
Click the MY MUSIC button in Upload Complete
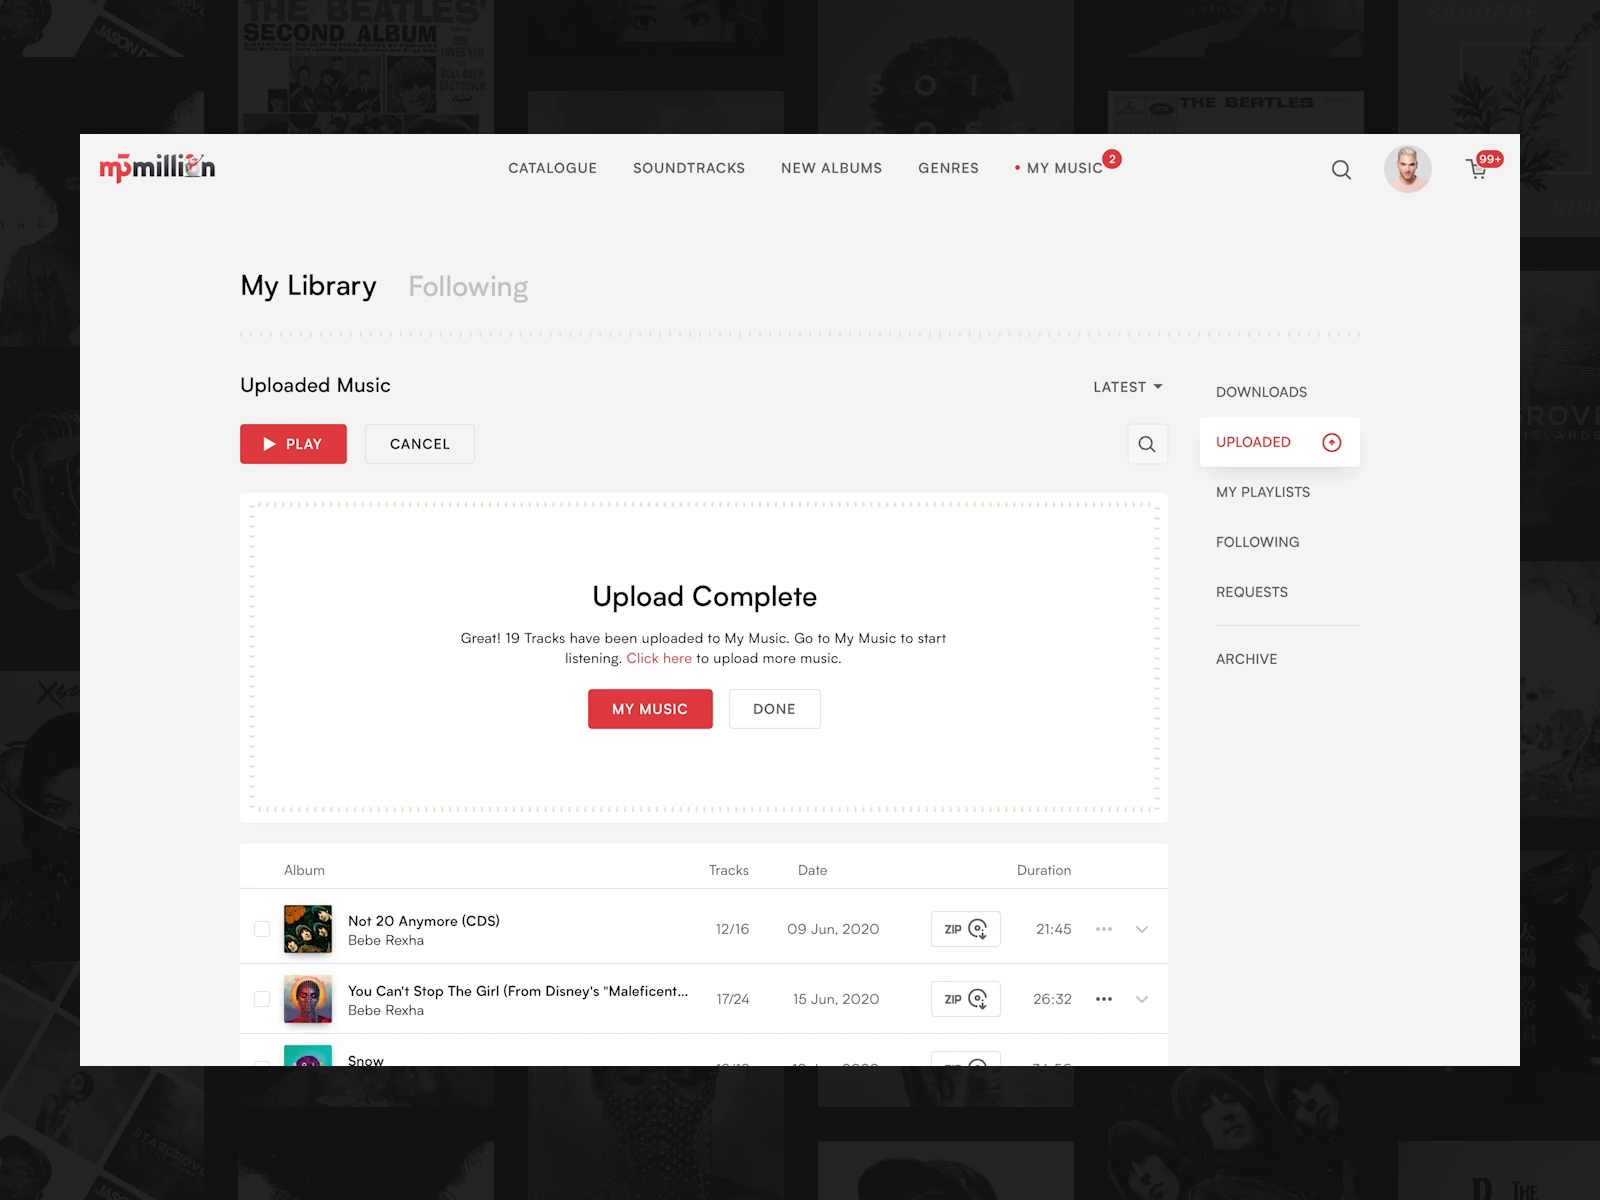[650, 709]
